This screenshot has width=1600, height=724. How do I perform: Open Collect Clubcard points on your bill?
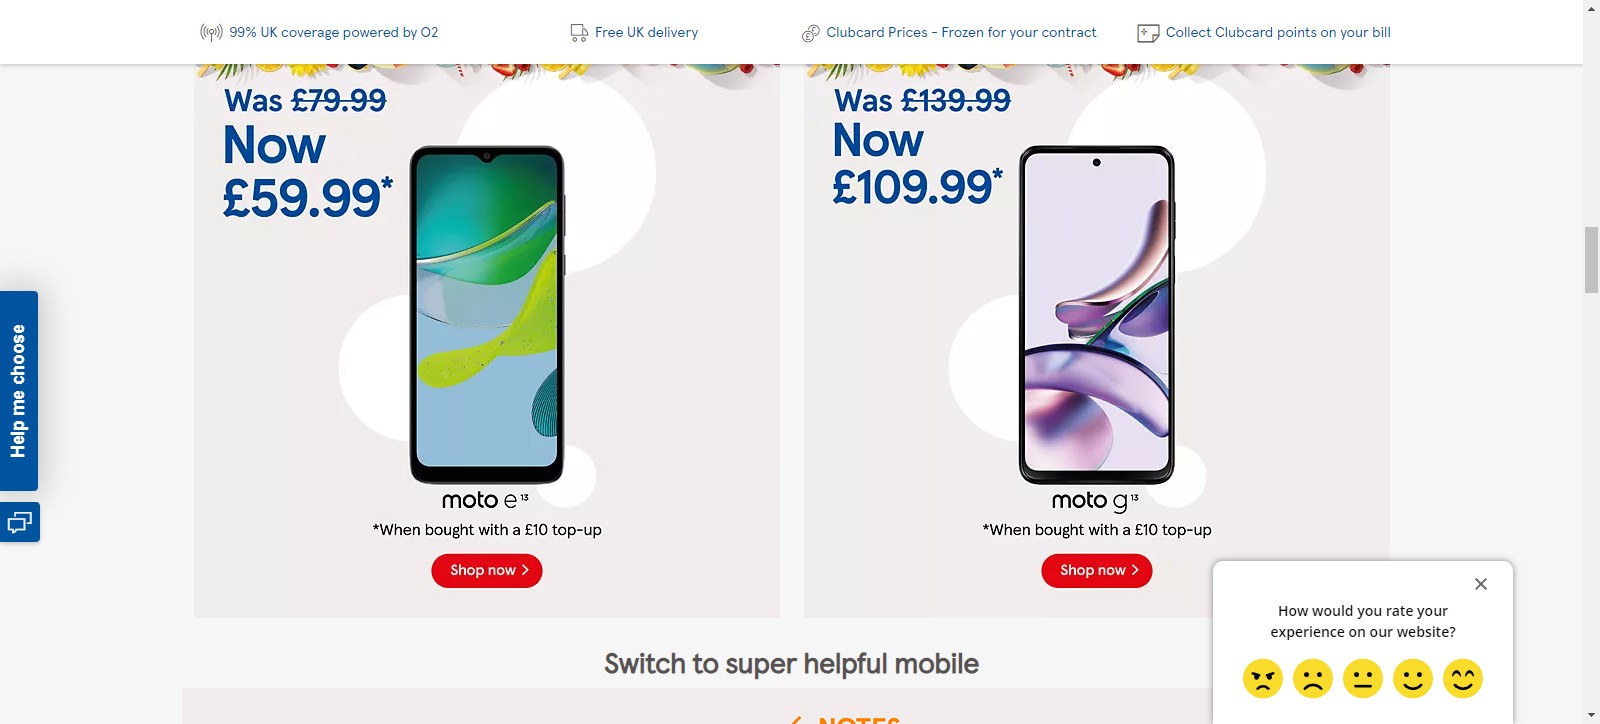pos(1278,32)
